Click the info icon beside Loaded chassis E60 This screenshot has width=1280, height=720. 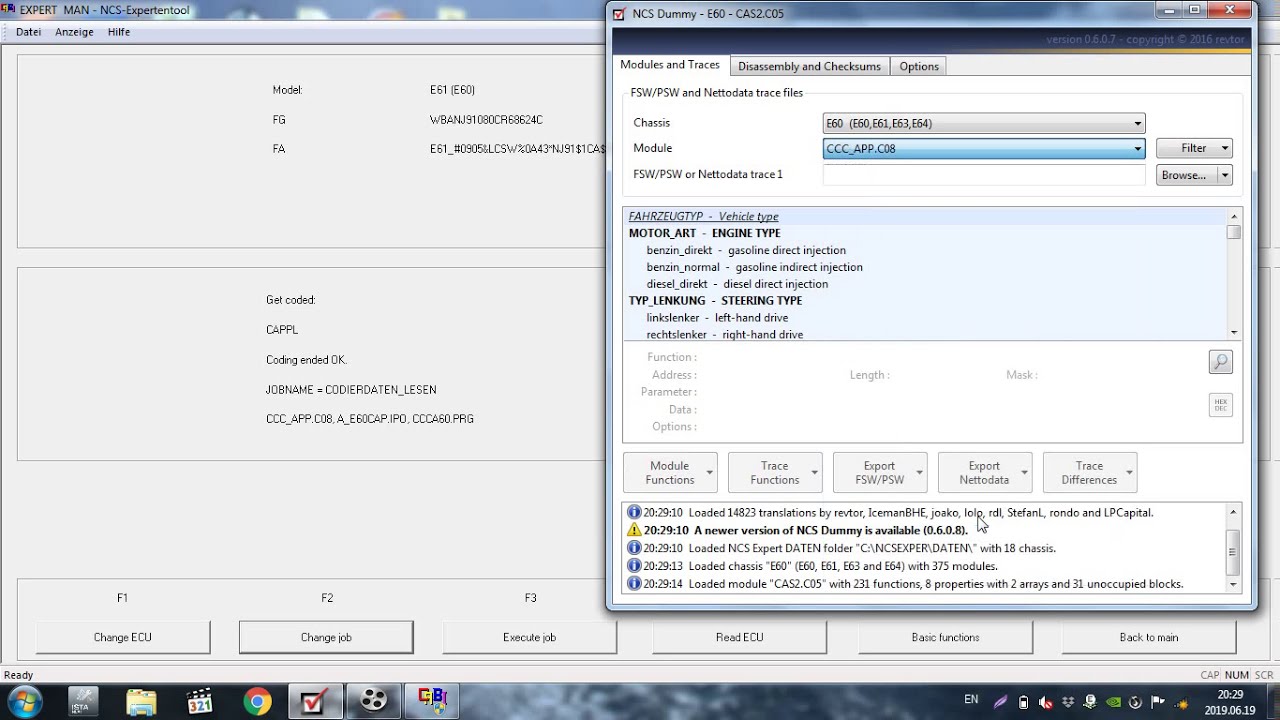click(634, 566)
